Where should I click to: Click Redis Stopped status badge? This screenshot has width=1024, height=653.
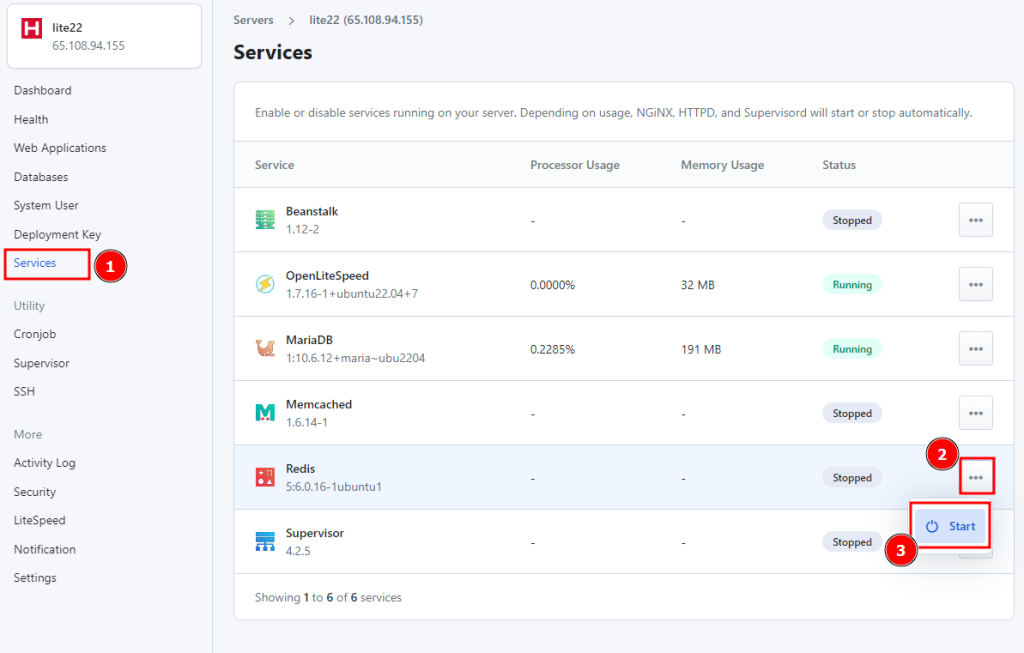coord(852,477)
